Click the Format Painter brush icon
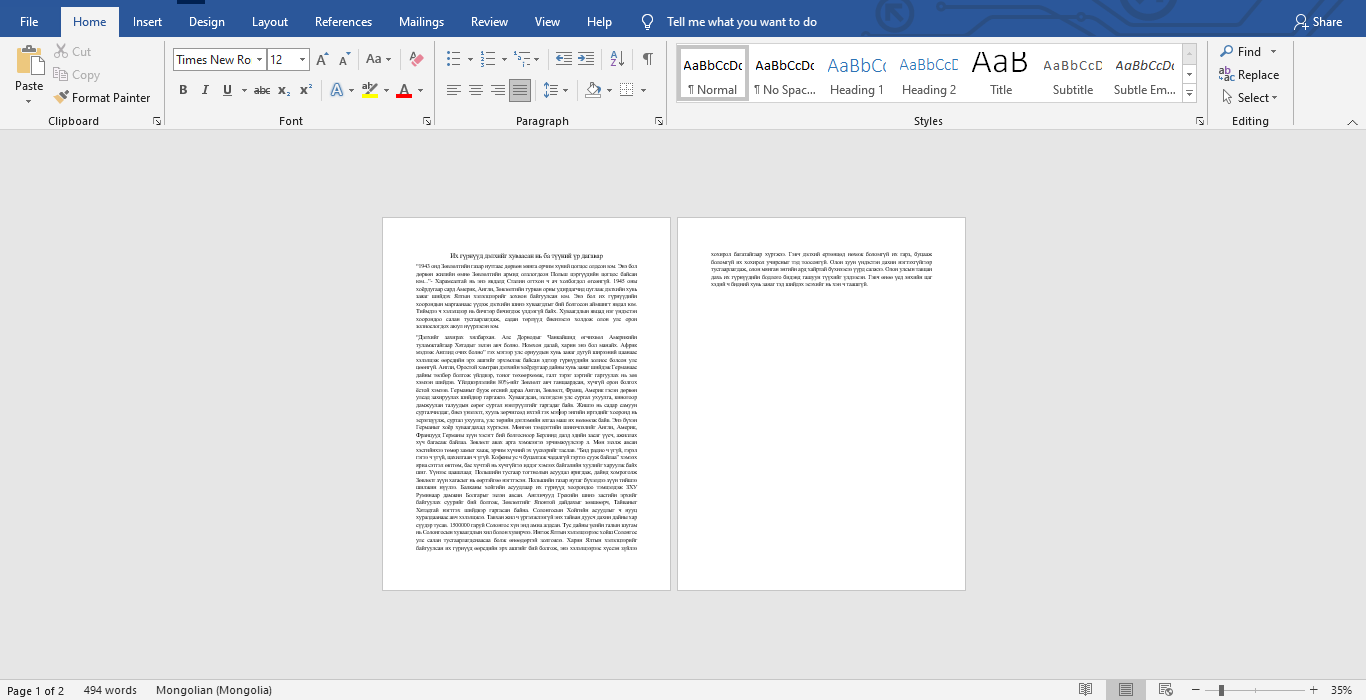Screen dimensions: 1366x700 pos(61,98)
